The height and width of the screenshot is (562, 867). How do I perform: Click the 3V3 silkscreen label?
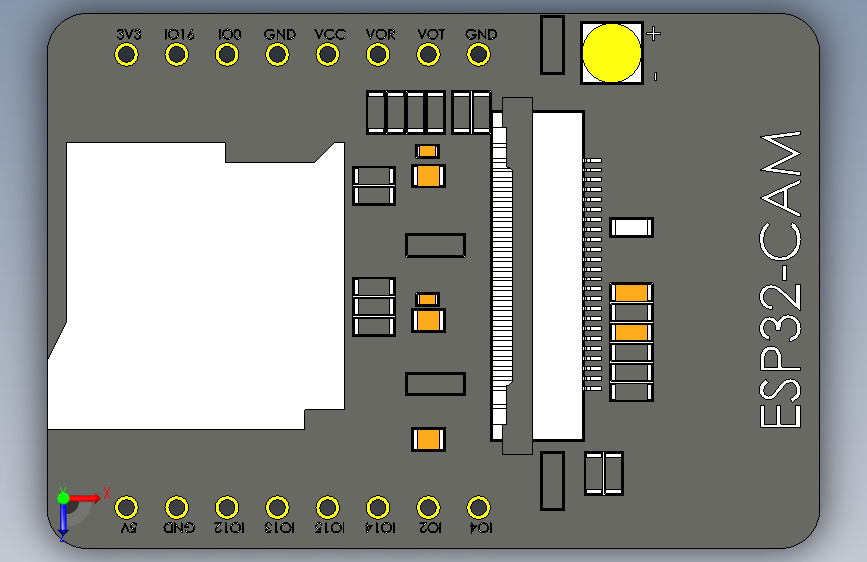129,34
